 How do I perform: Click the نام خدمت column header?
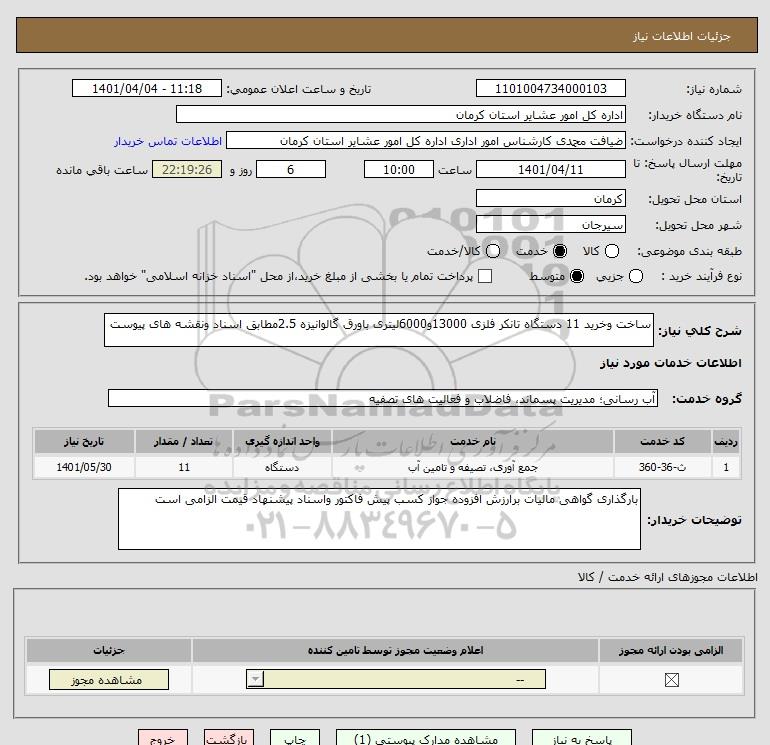472,441
